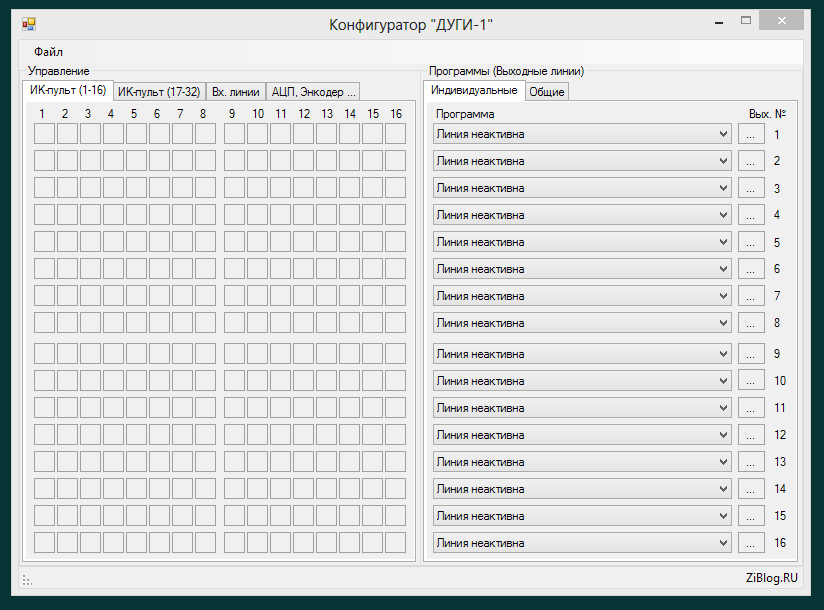
Task: Toggle first-row grid cell under column 8
Action: tap(205, 134)
